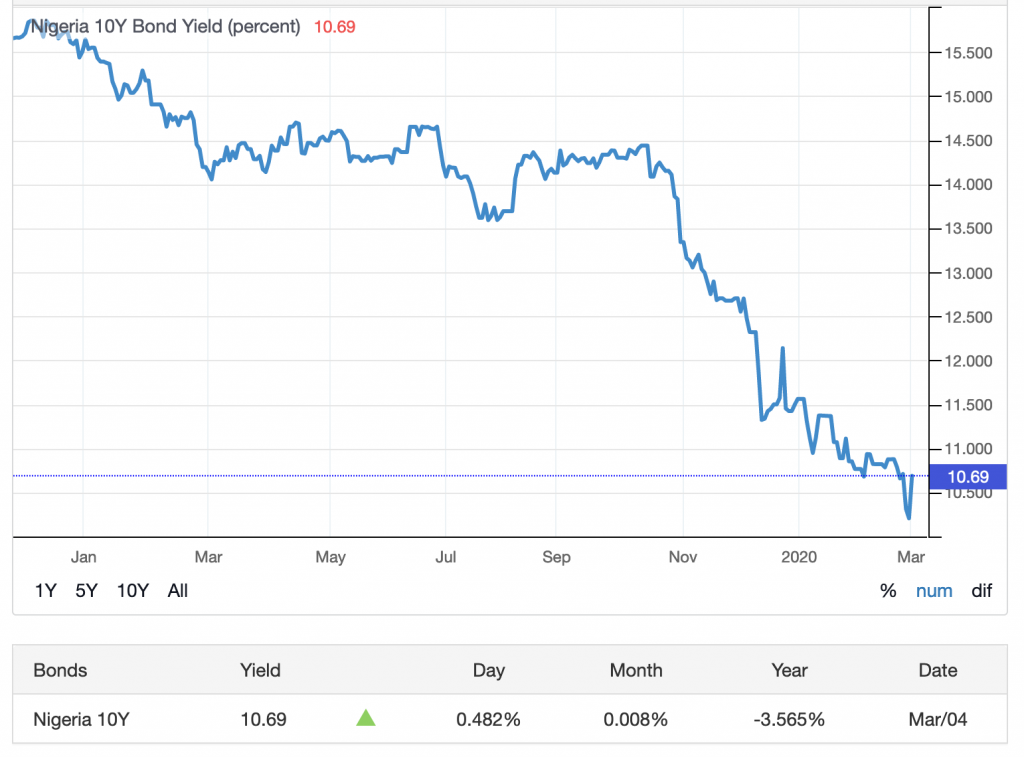The height and width of the screenshot is (757, 1024).
Task: View All historical data range
Action: (178, 590)
